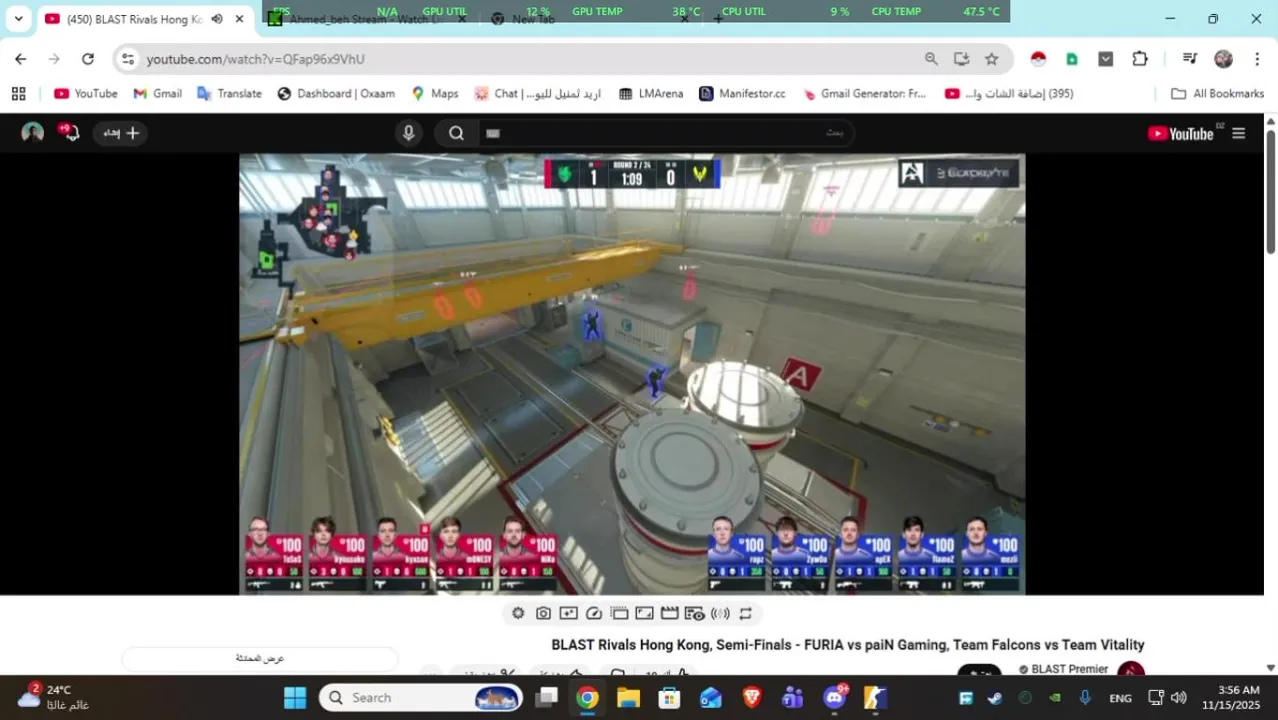Click the live chat pill button

pos(260,658)
